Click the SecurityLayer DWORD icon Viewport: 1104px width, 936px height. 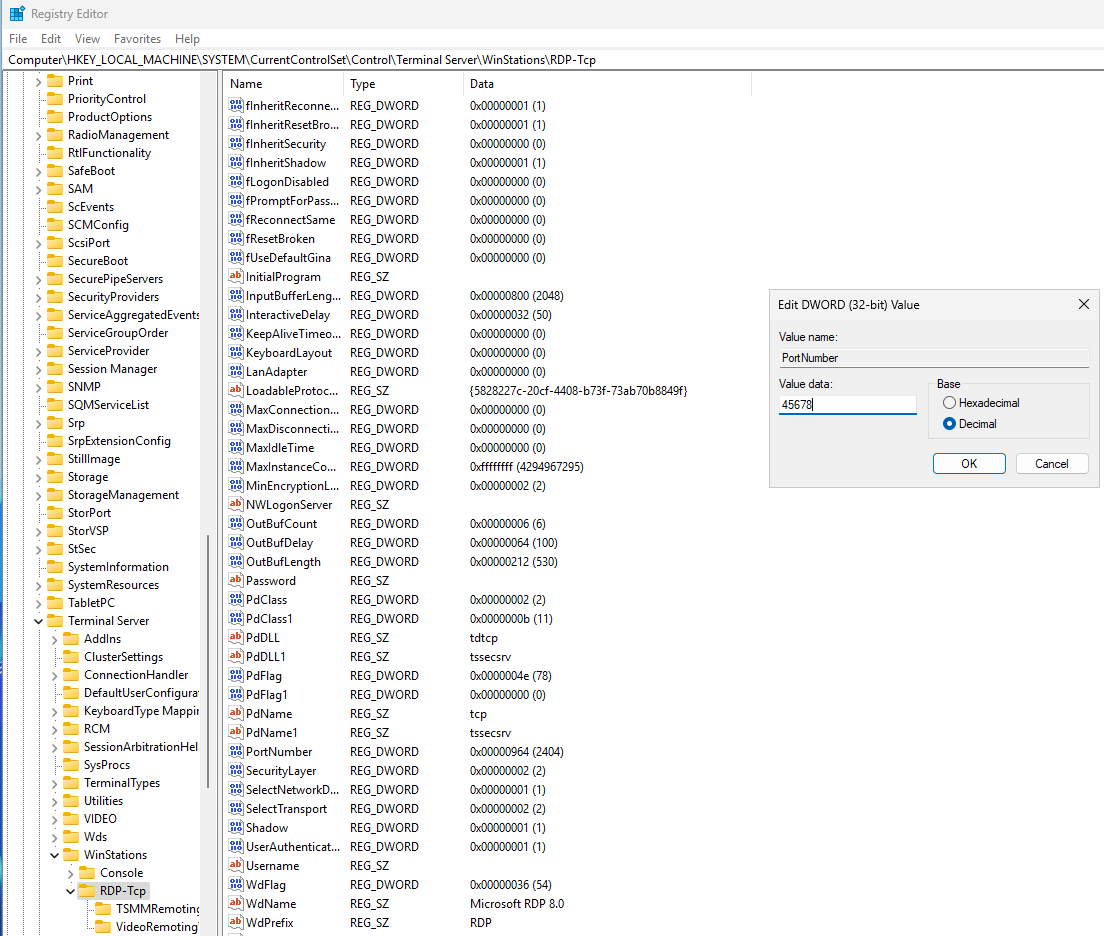coord(236,771)
